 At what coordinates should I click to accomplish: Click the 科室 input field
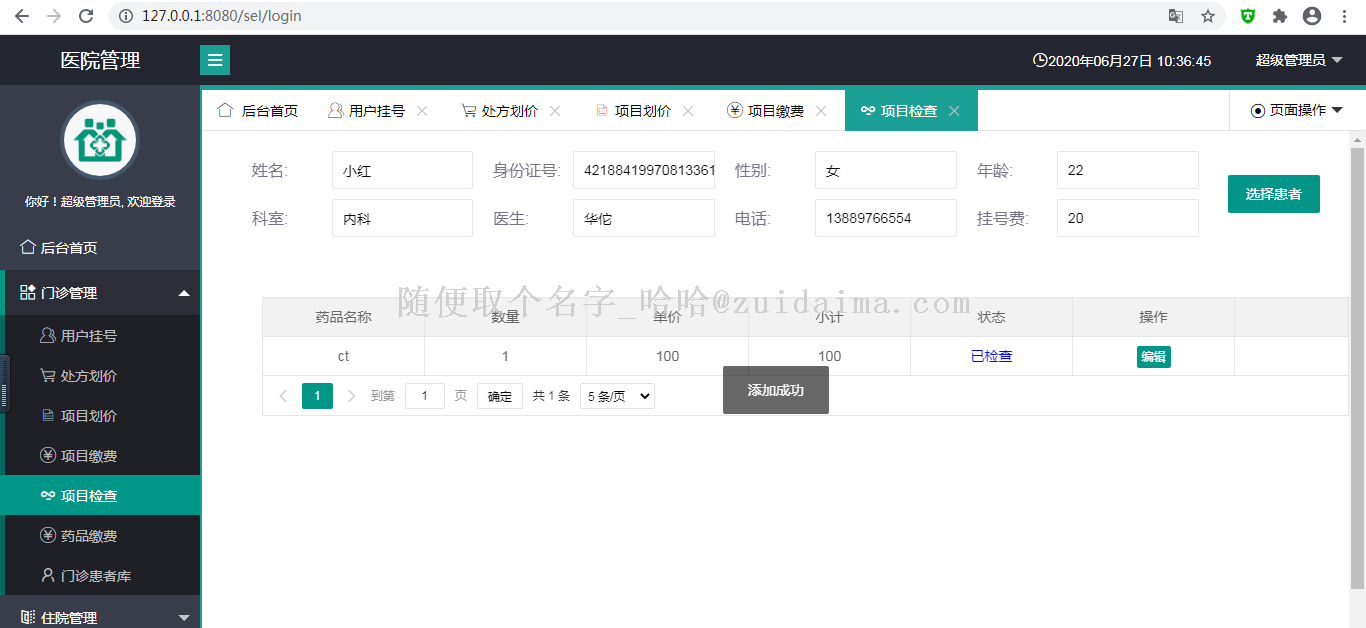pos(402,218)
